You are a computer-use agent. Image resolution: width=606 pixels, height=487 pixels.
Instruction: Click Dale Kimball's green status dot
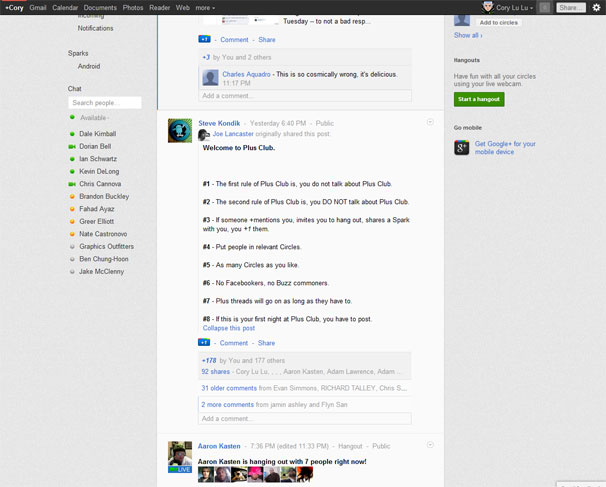click(x=72, y=134)
